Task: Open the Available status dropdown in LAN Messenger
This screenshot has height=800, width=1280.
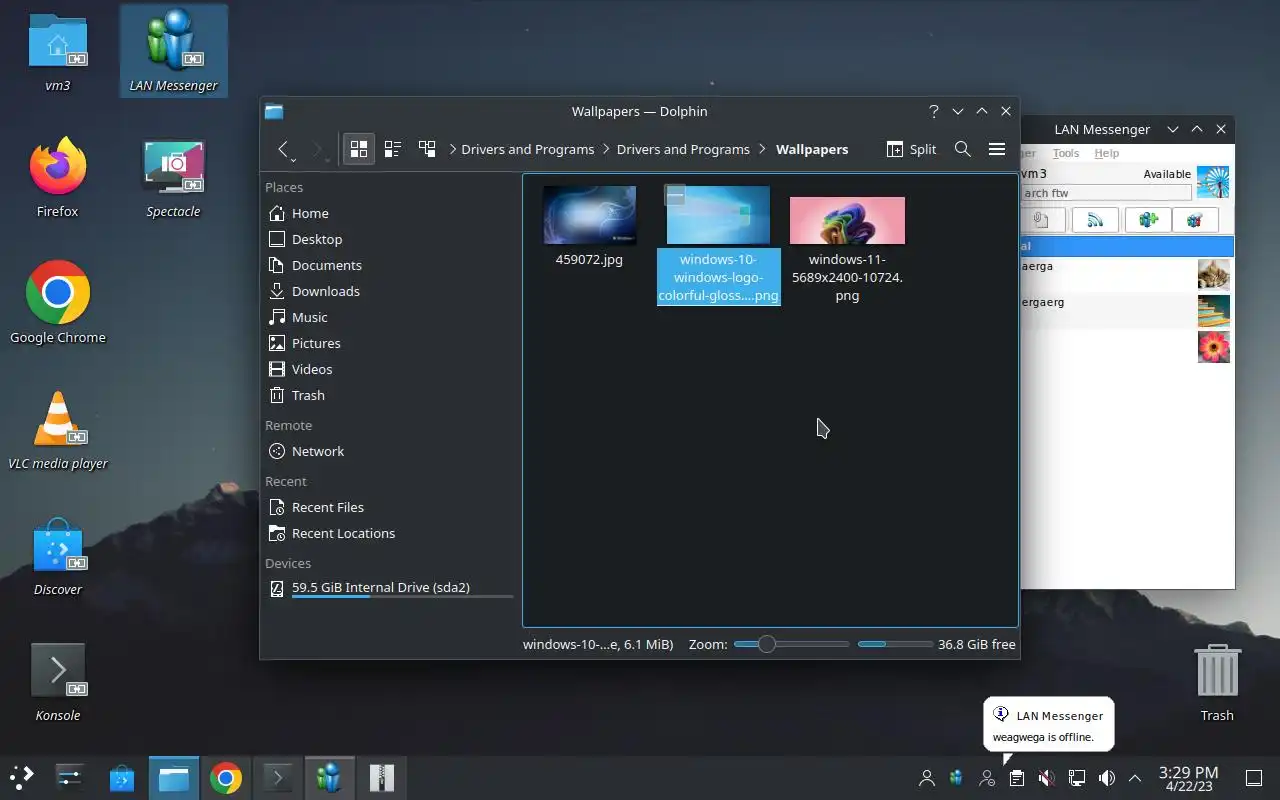Action: click(x=1167, y=174)
